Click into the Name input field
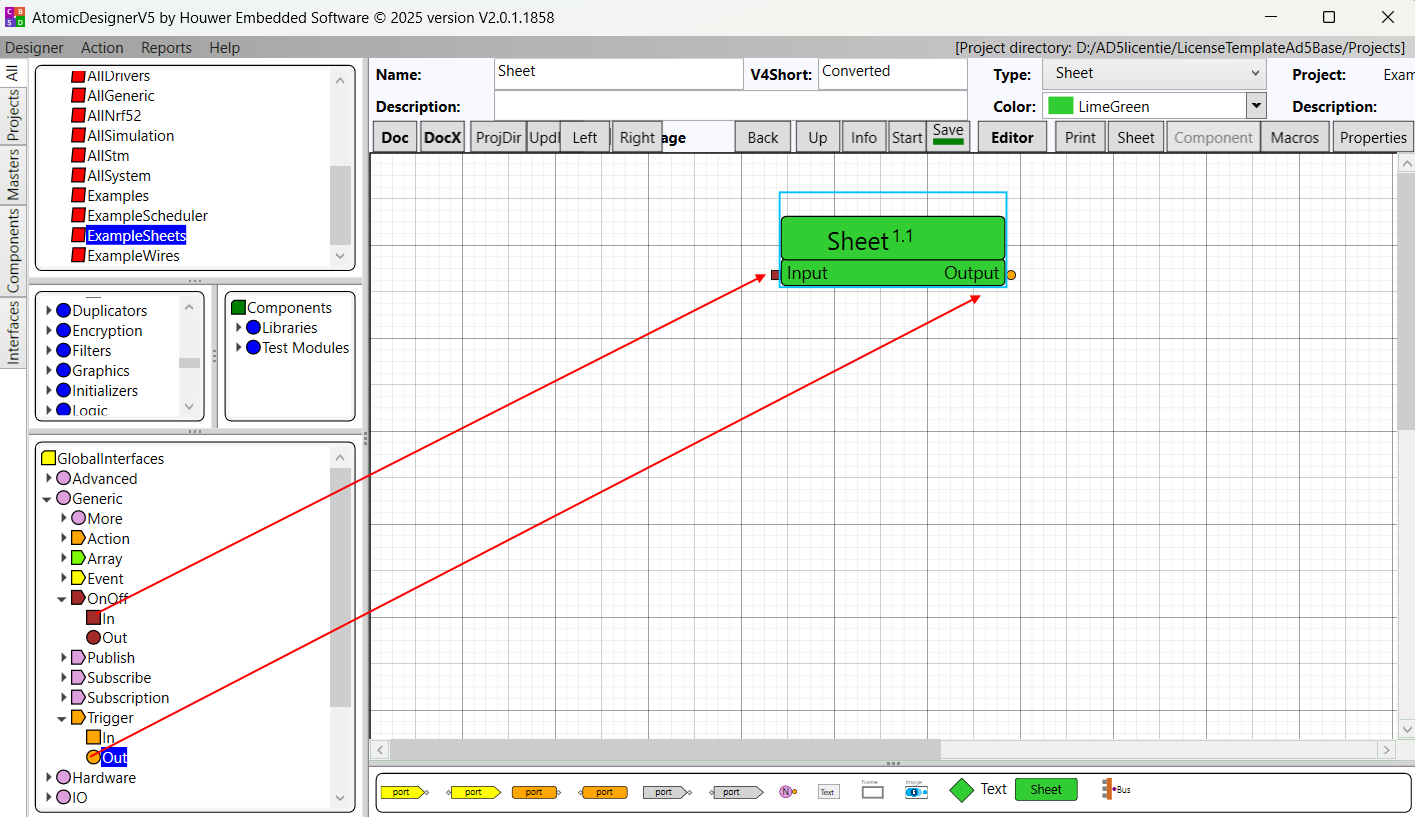Viewport: 1415px width, 817px height. coord(618,73)
